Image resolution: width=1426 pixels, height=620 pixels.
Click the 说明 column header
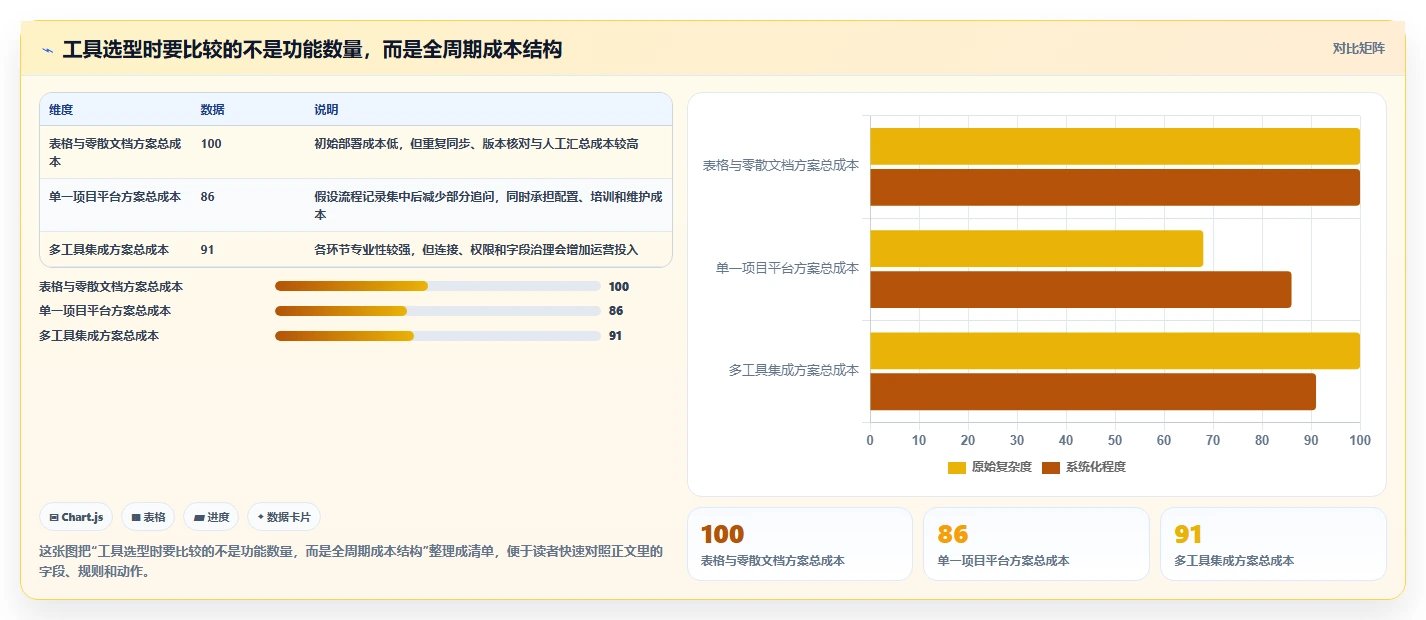pos(326,110)
